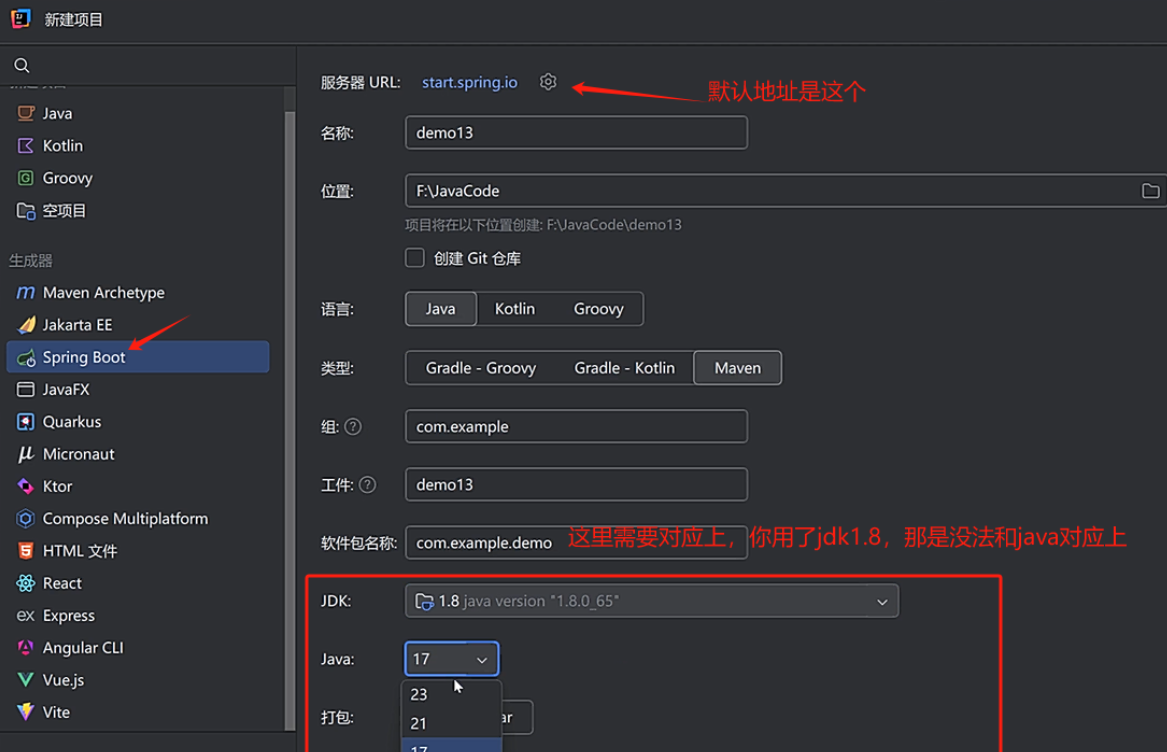
Task: Click the 位置 field with F:\JavaCode
Action: point(786,191)
